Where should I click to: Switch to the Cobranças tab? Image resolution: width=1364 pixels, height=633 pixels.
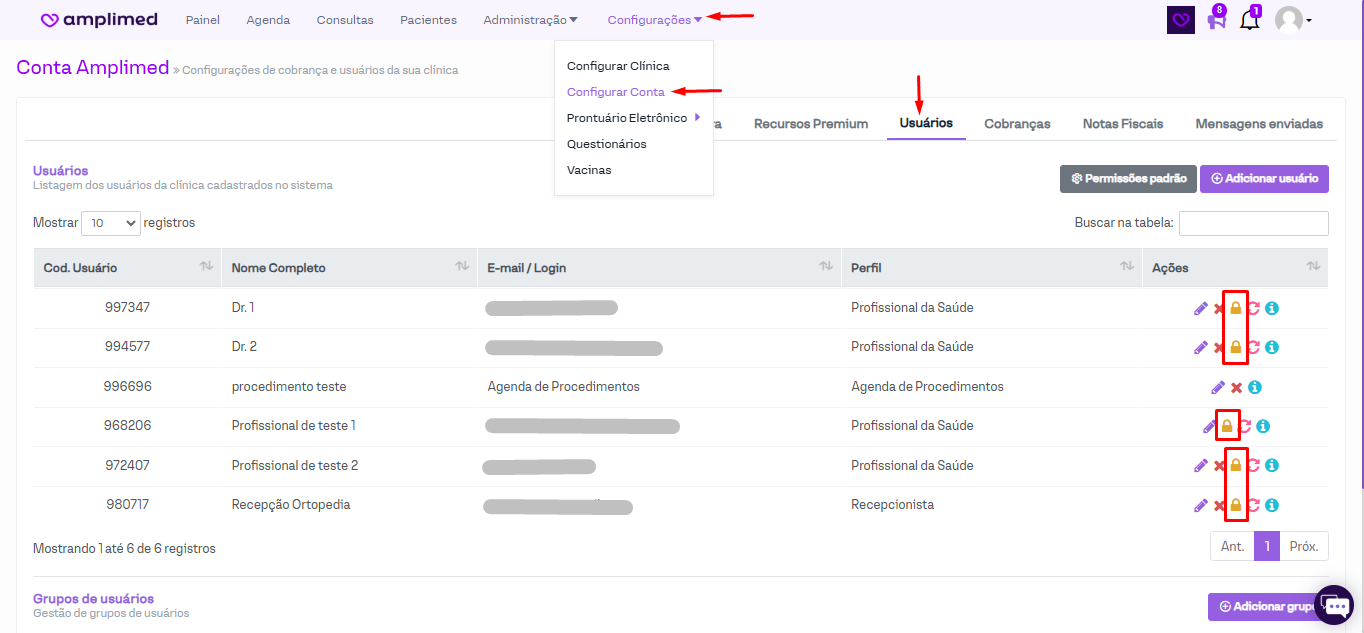(x=1017, y=124)
